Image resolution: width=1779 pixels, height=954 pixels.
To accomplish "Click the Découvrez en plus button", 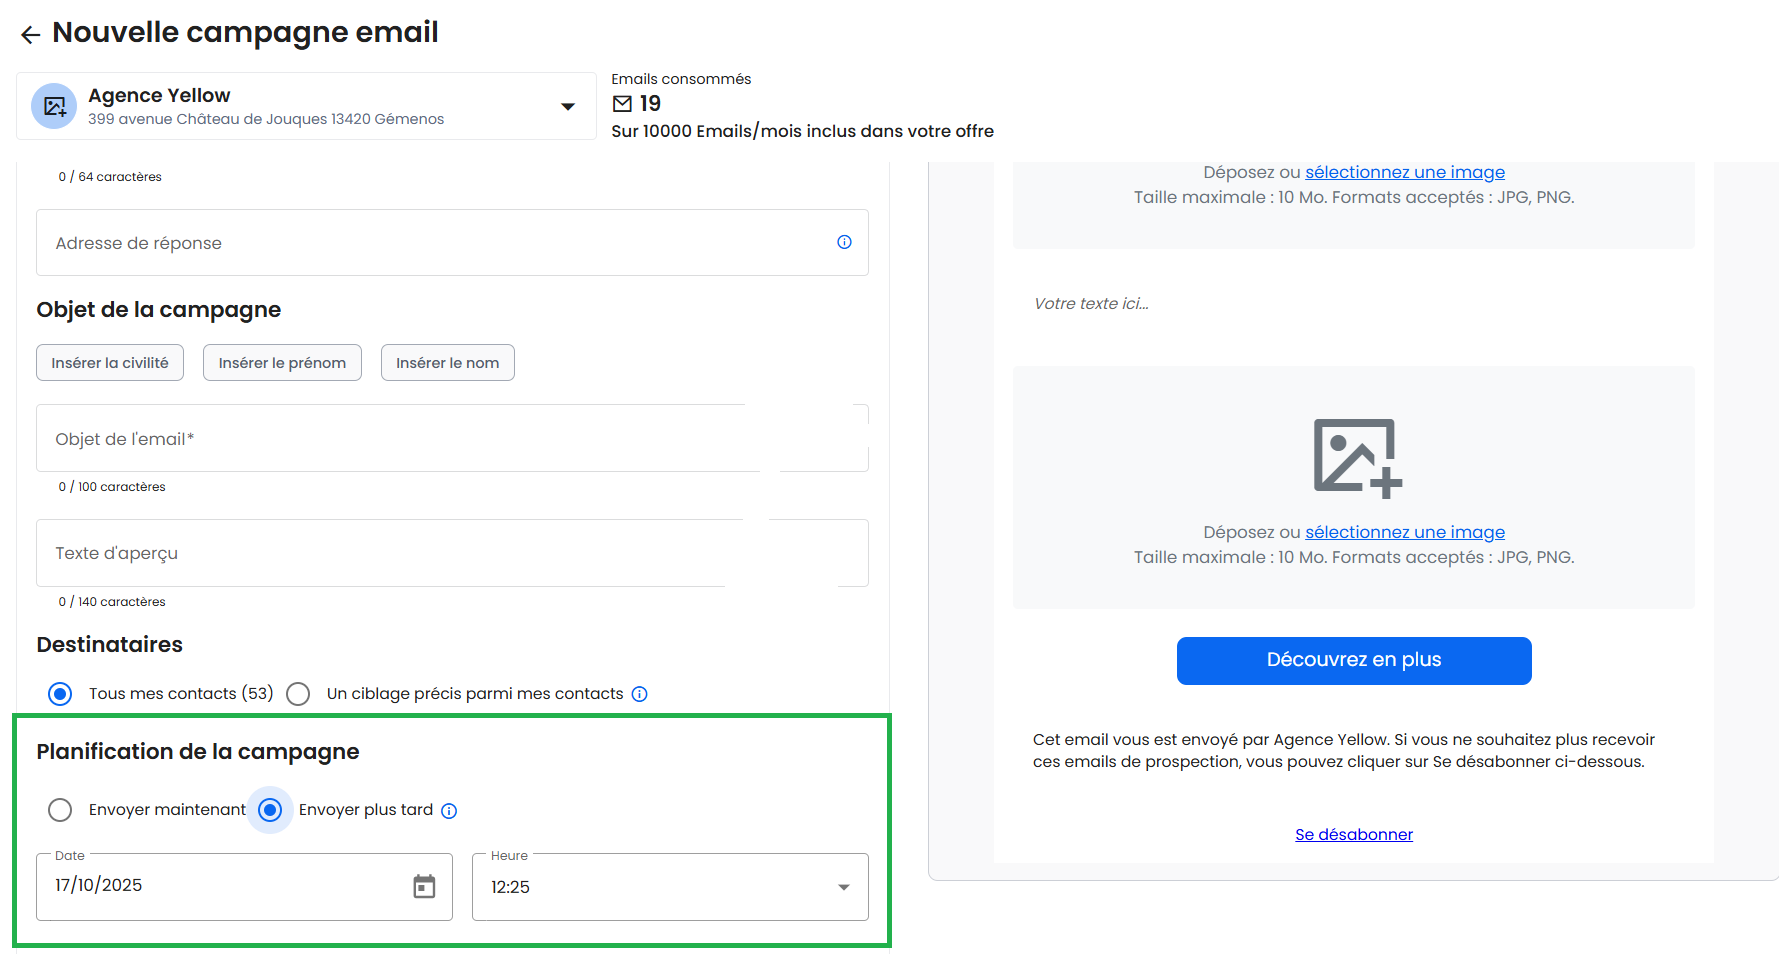I will tap(1353, 660).
